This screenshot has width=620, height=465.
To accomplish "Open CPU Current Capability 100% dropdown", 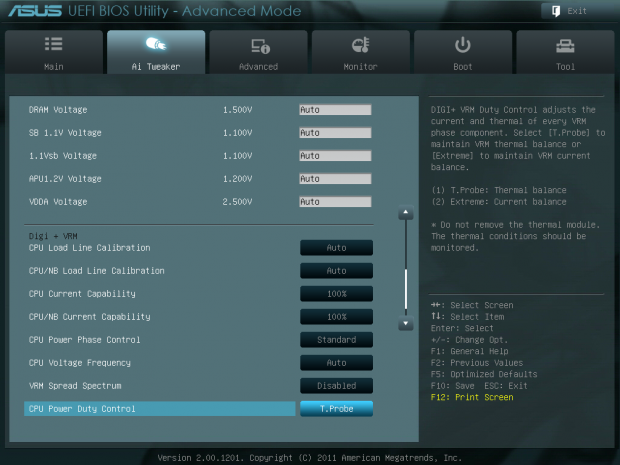I will point(336,294).
